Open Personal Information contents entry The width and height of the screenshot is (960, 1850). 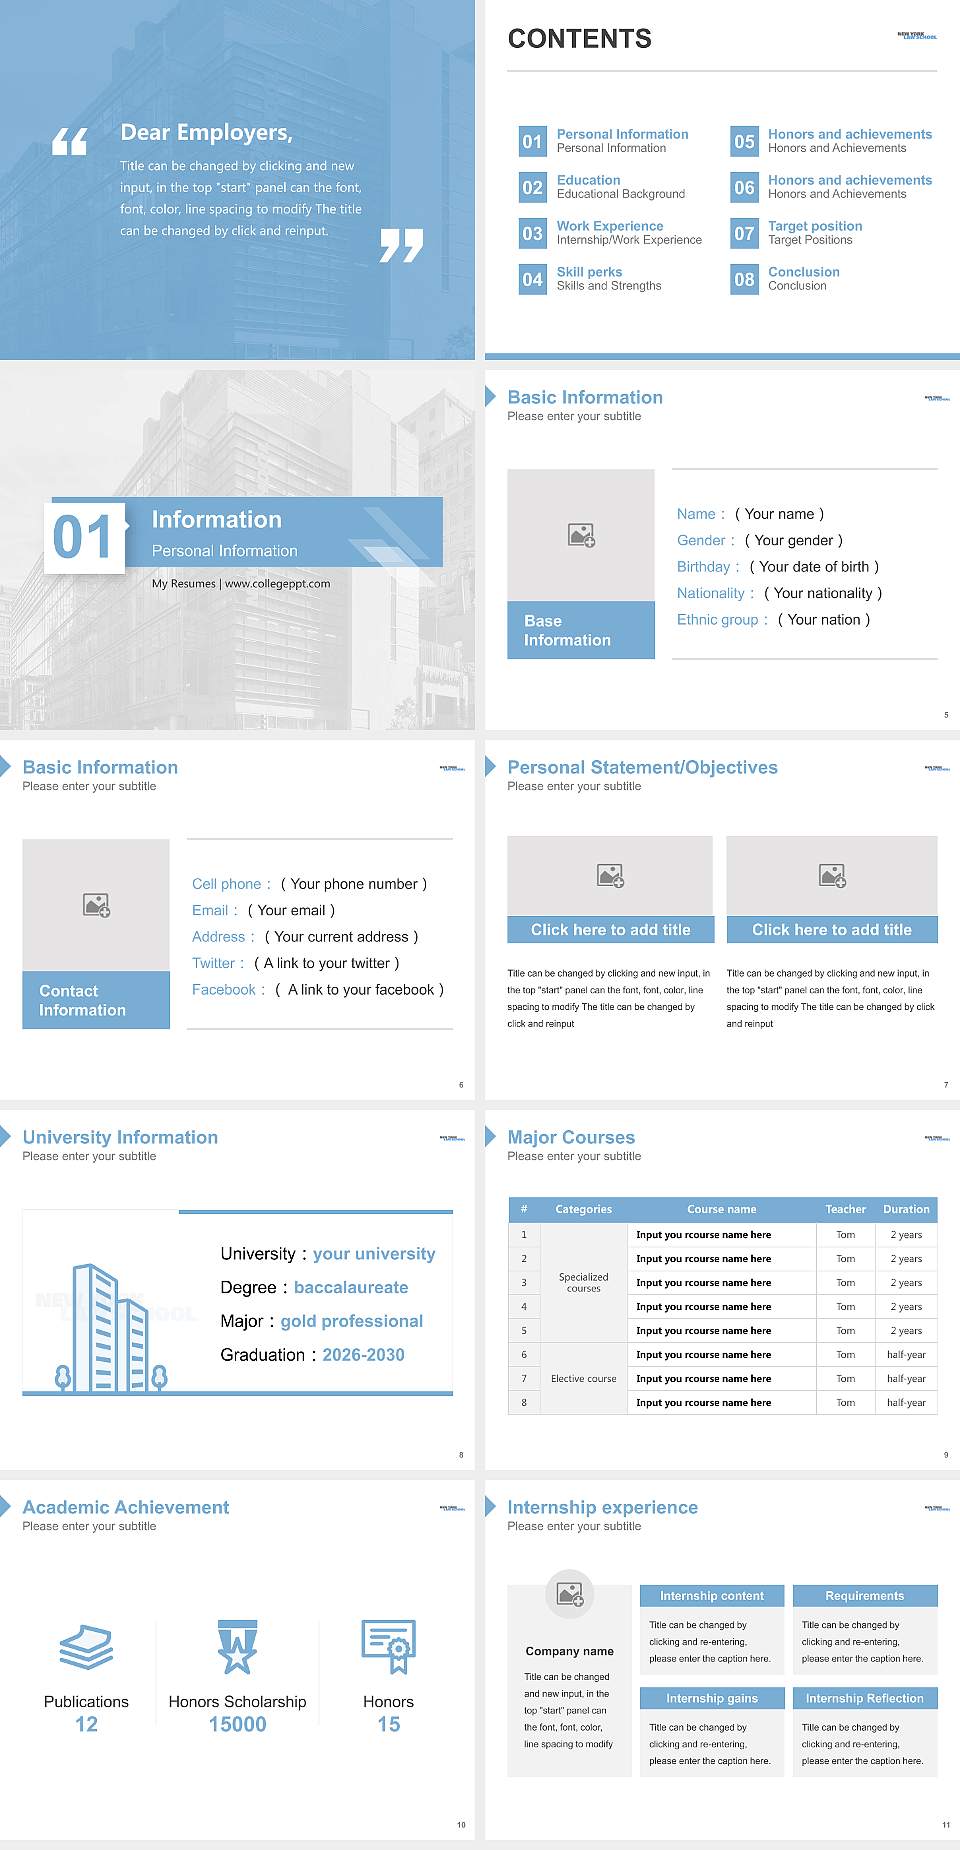[x=622, y=140]
